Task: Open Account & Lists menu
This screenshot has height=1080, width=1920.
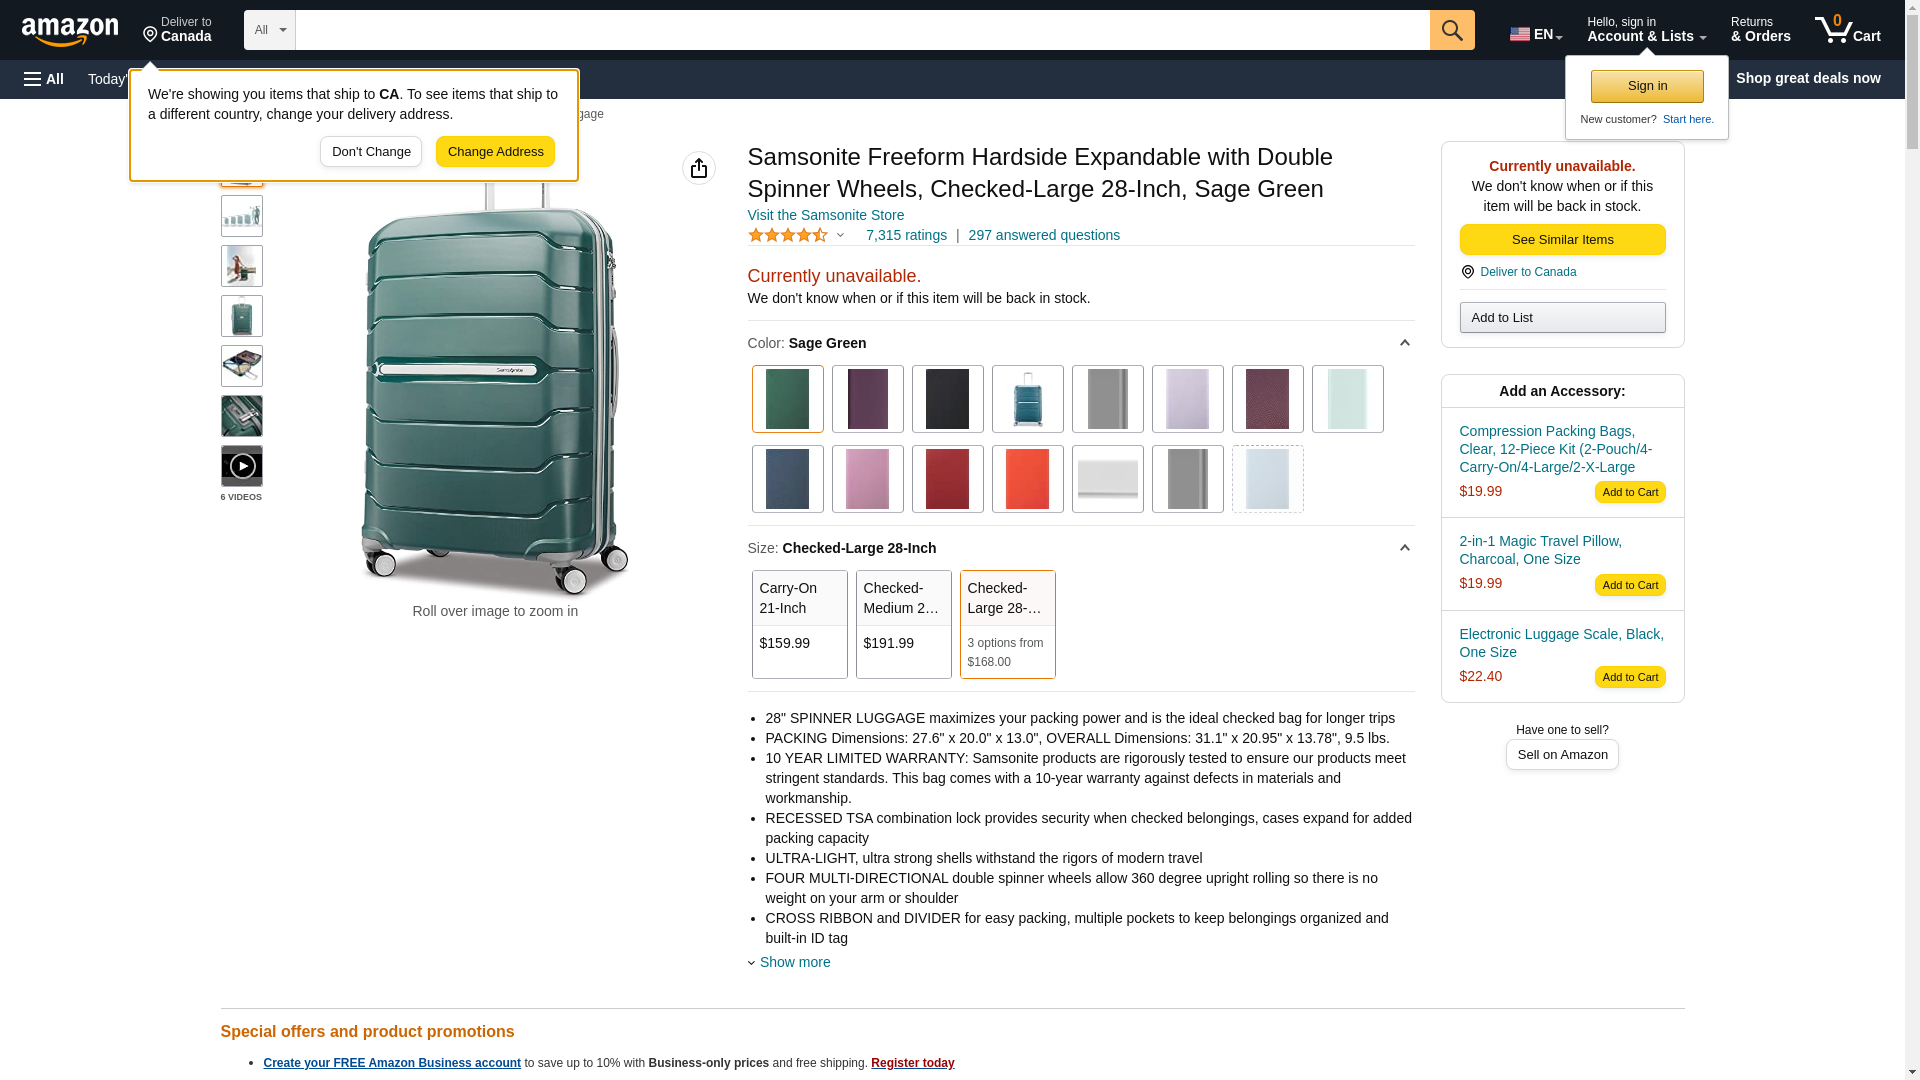Action: [1646, 30]
